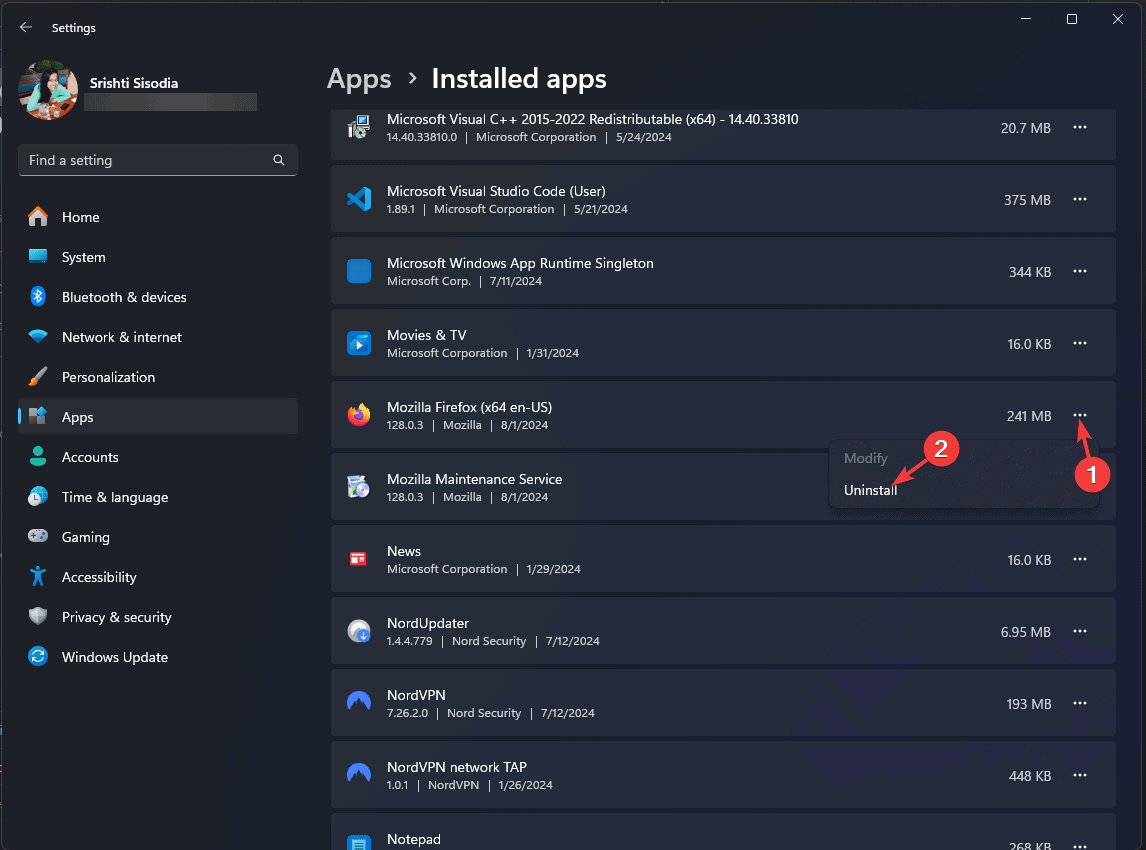Click the Mozilla Firefox logo icon

tap(359, 415)
